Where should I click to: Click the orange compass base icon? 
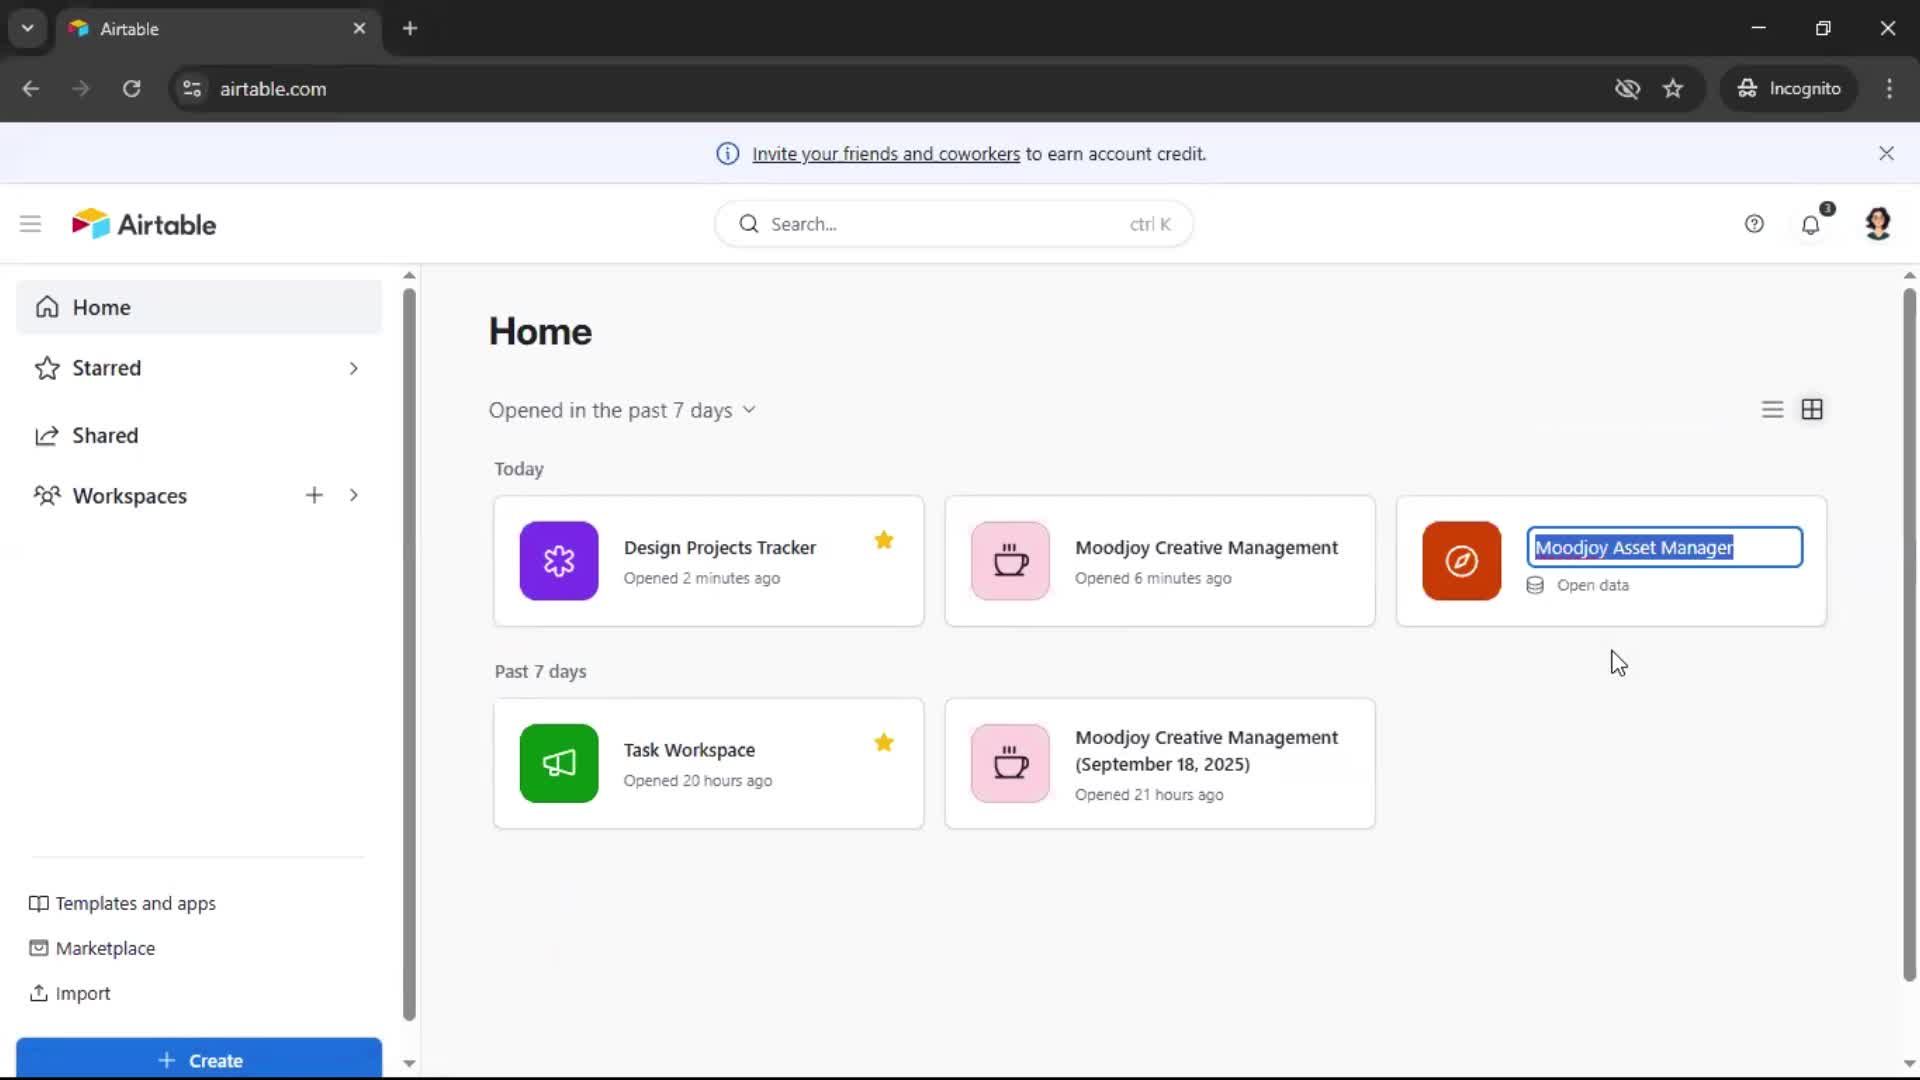[1462, 561]
